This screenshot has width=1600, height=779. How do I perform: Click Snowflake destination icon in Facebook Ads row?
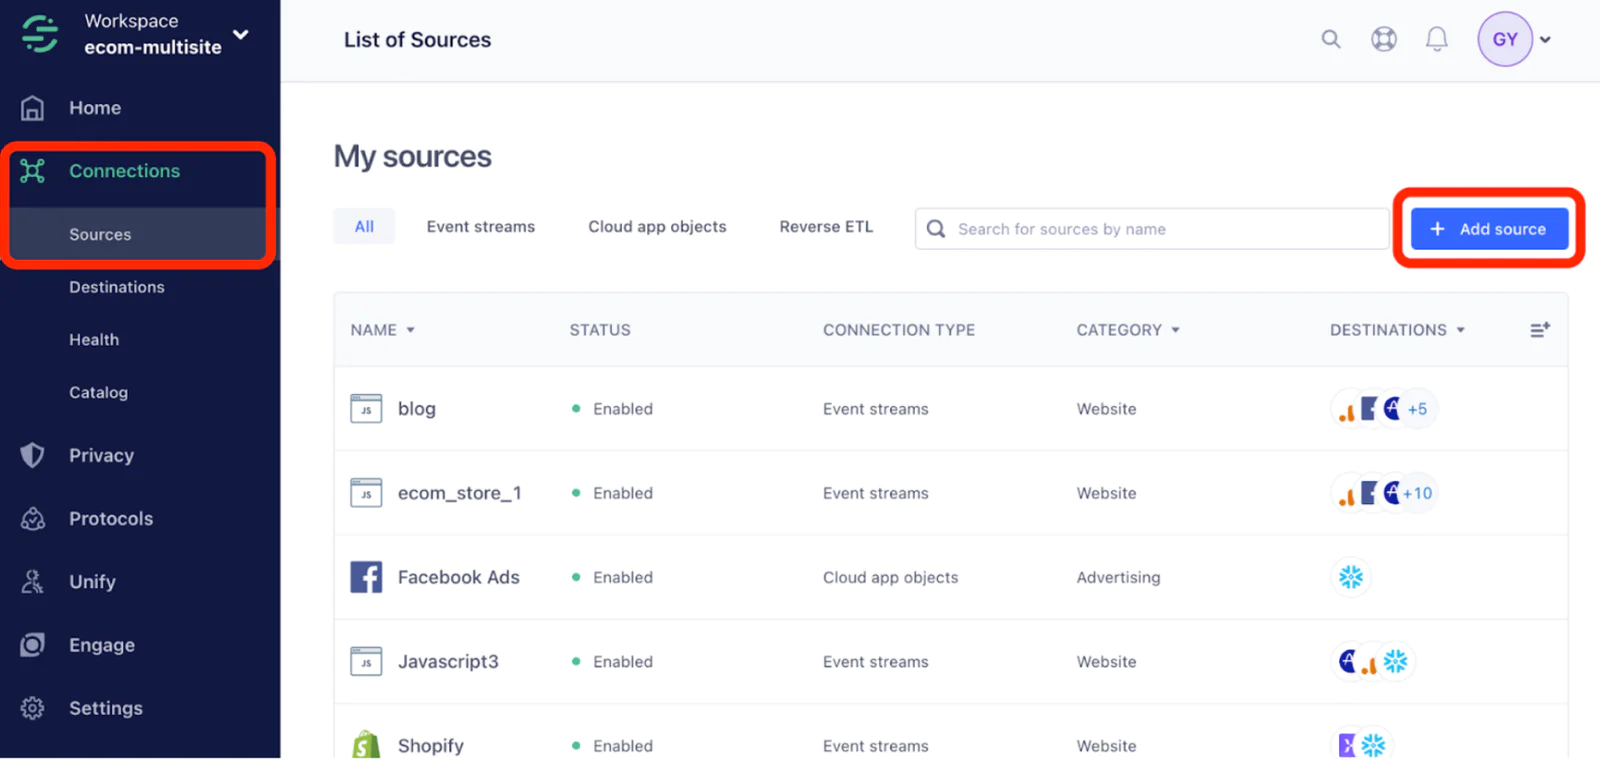coord(1351,577)
